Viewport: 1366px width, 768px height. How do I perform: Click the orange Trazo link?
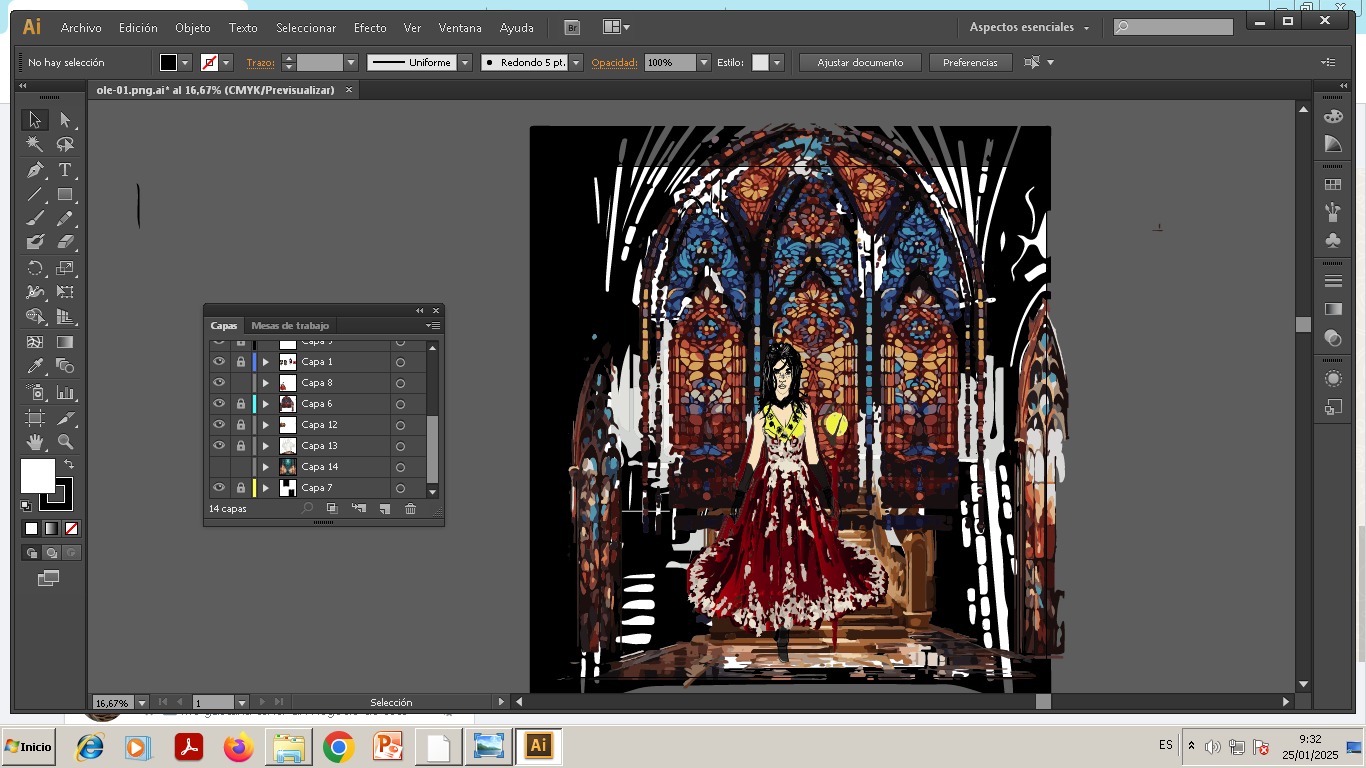tap(260, 62)
